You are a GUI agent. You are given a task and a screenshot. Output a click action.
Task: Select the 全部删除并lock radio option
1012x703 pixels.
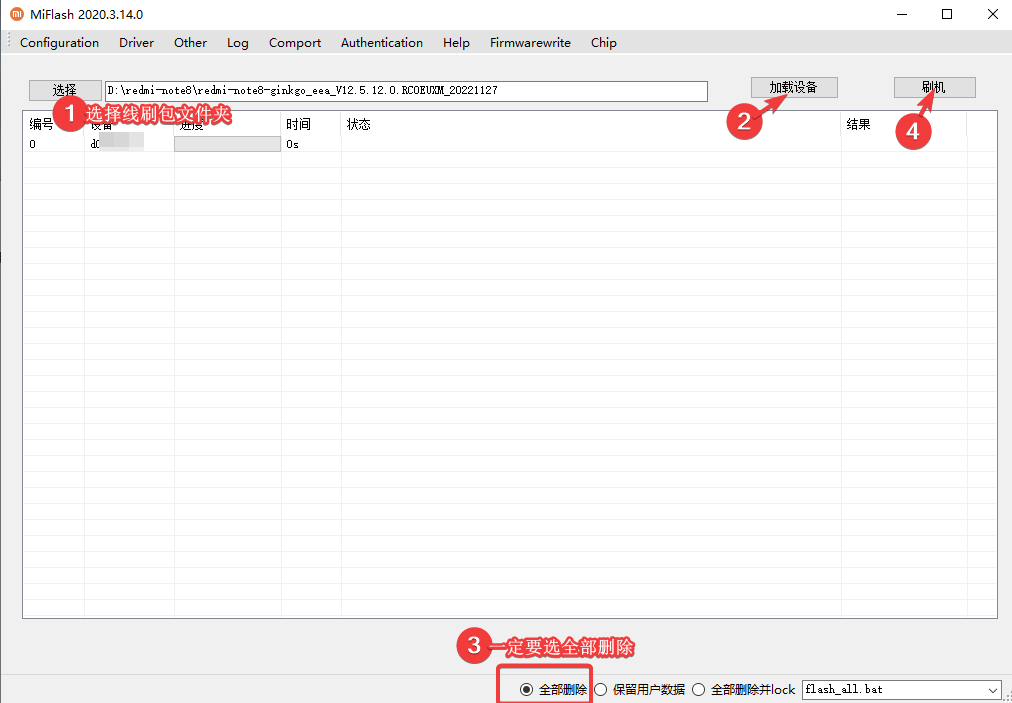coord(699,689)
